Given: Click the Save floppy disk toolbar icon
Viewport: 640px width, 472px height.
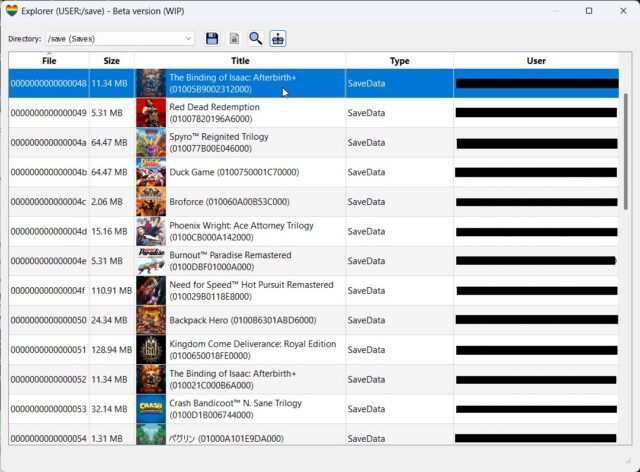Looking at the screenshot, I should coord(212,39).
